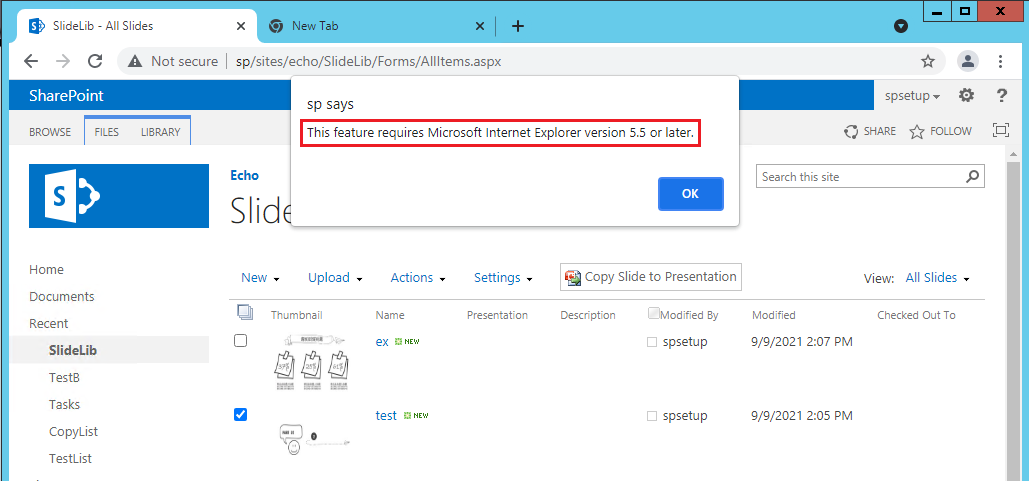
Task: Expand the Upload dropdown menu
Action: pyautogui.click(x=335, y=278)
